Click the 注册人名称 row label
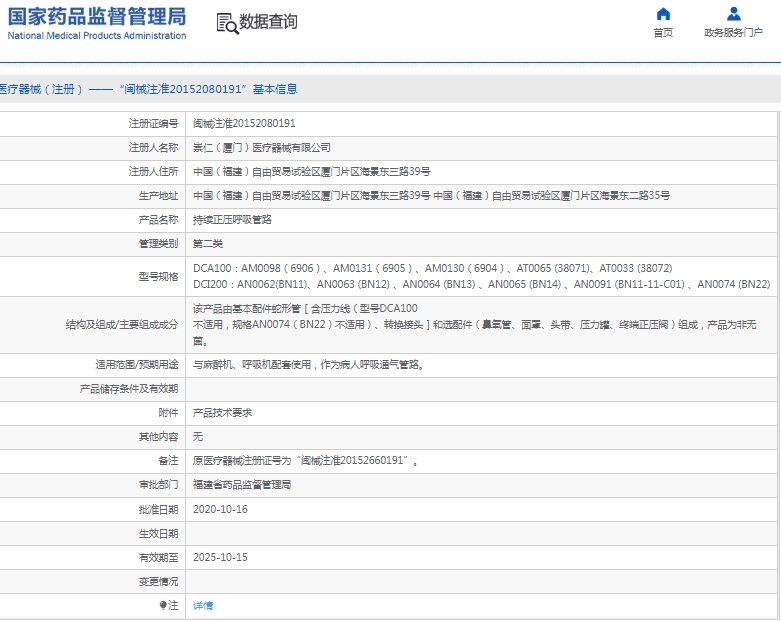The height and width of the screenshot is (623, 781). pyautogui.click(x=153, y=147)
